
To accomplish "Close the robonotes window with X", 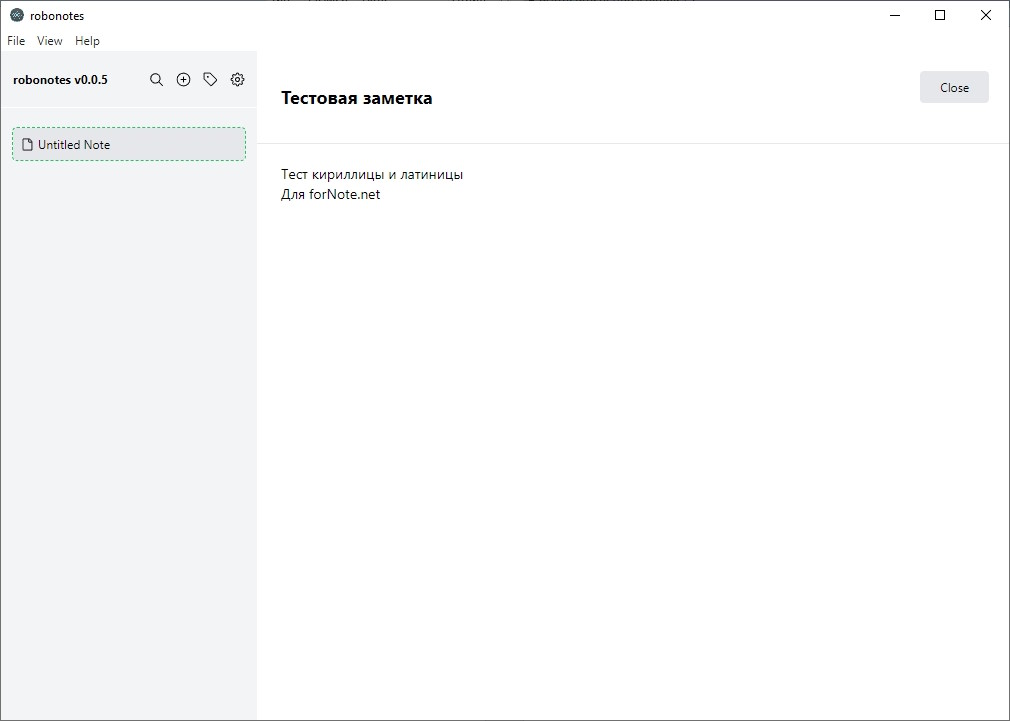I will point(985,15).
